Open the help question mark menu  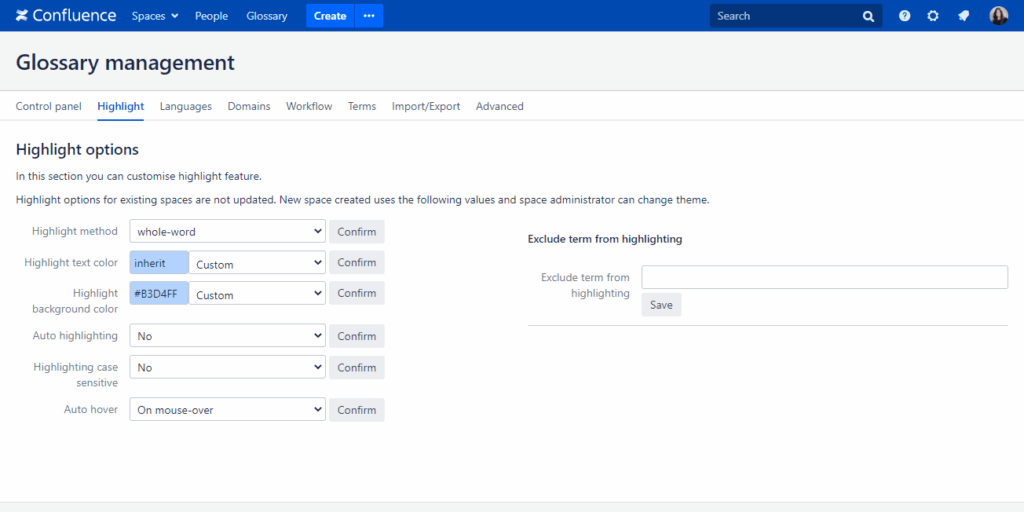pos(904,16)
